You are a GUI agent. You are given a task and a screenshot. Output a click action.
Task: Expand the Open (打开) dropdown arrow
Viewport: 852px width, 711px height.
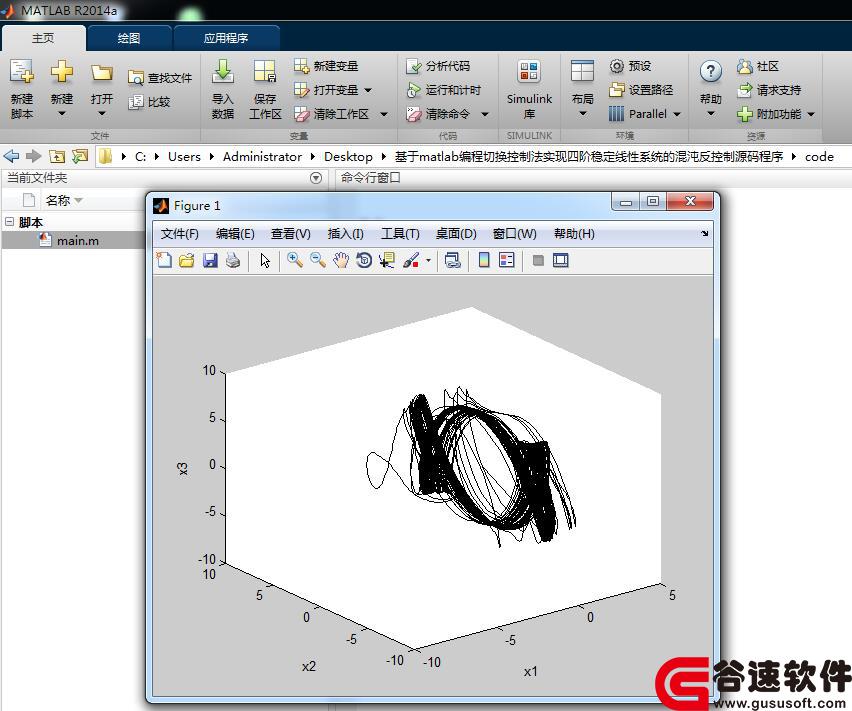click(102, 114)
